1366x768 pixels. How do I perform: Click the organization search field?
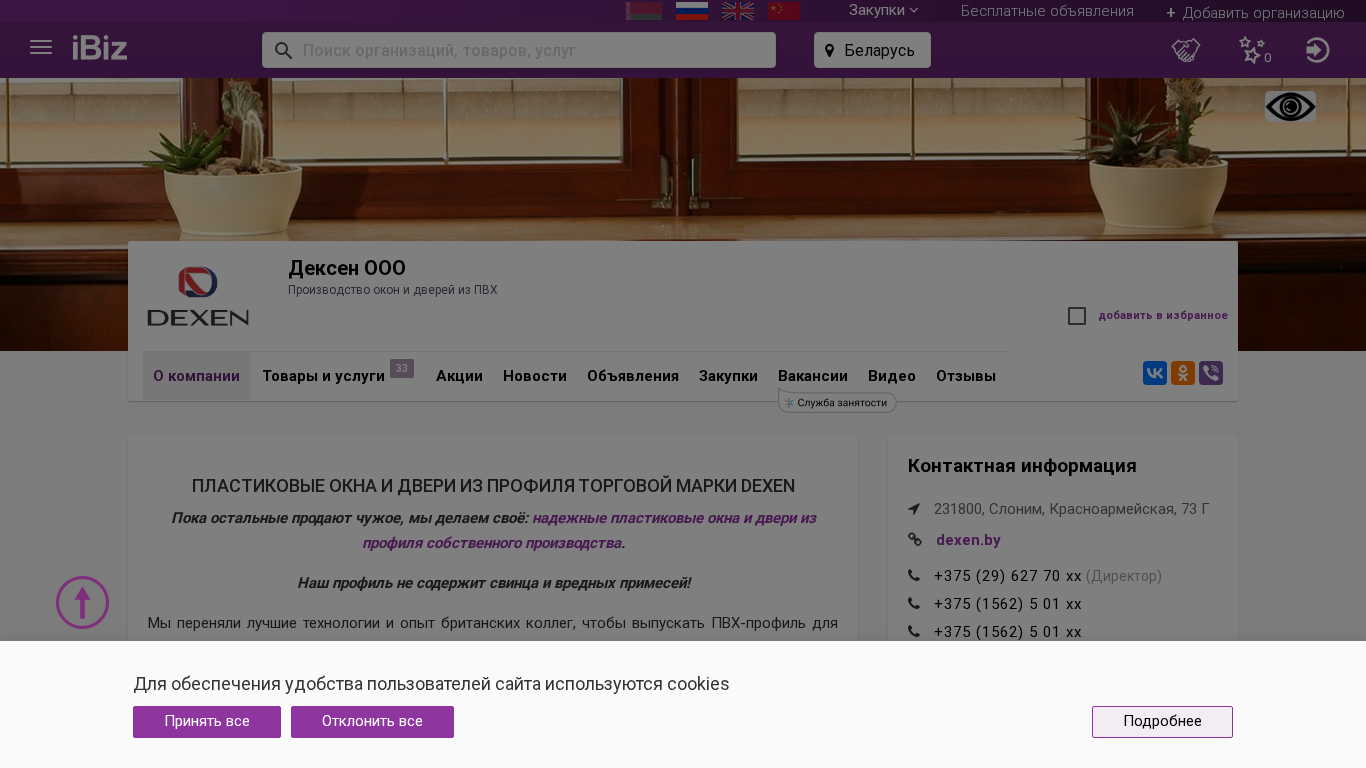pyautogui.click(x=530, y=50)
